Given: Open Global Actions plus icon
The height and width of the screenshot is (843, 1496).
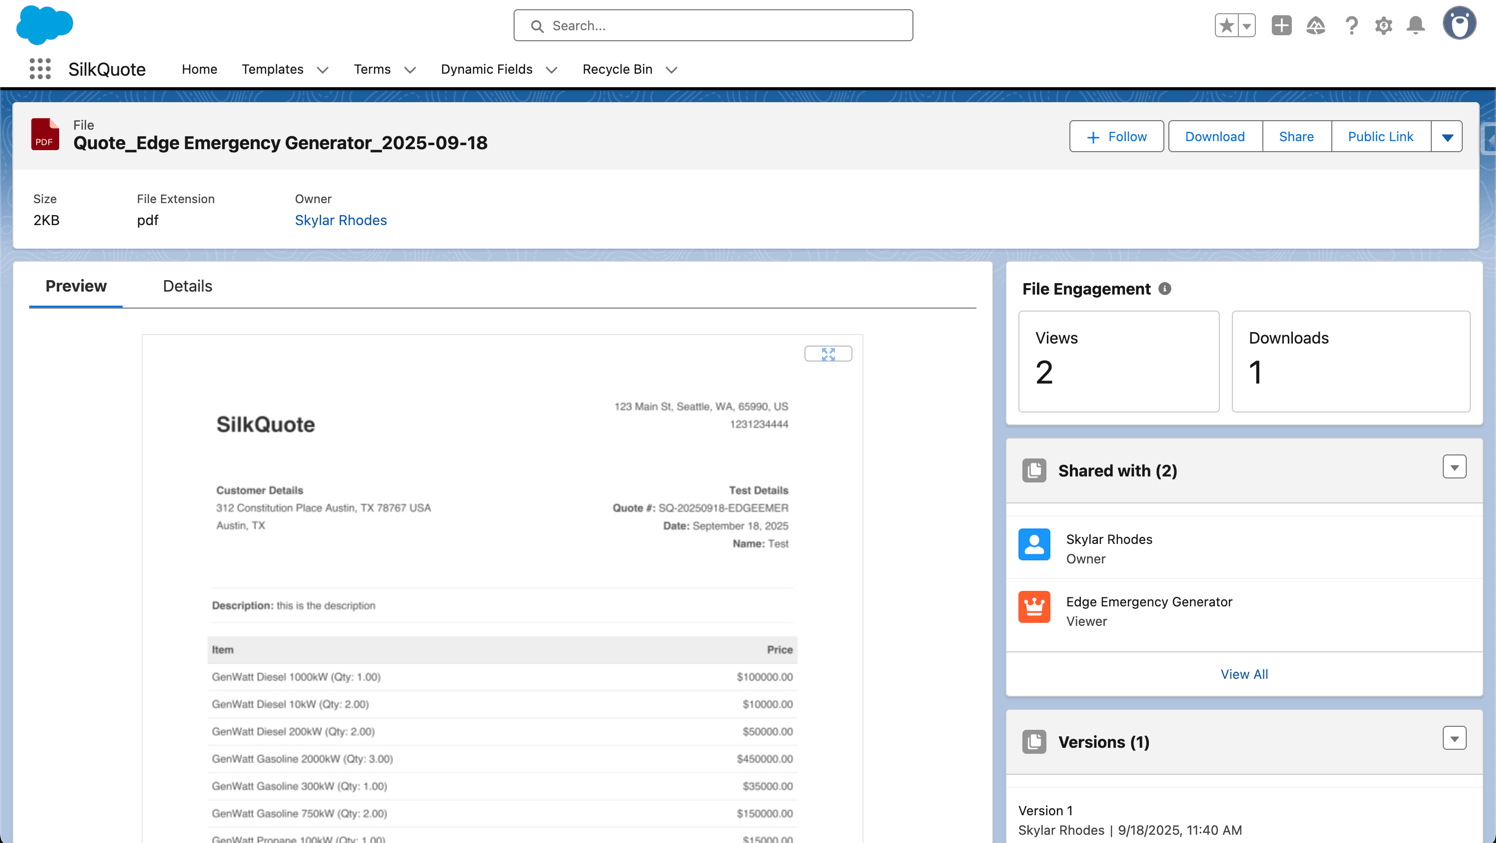Looking at the screenshot, I should pos(1281,26).
